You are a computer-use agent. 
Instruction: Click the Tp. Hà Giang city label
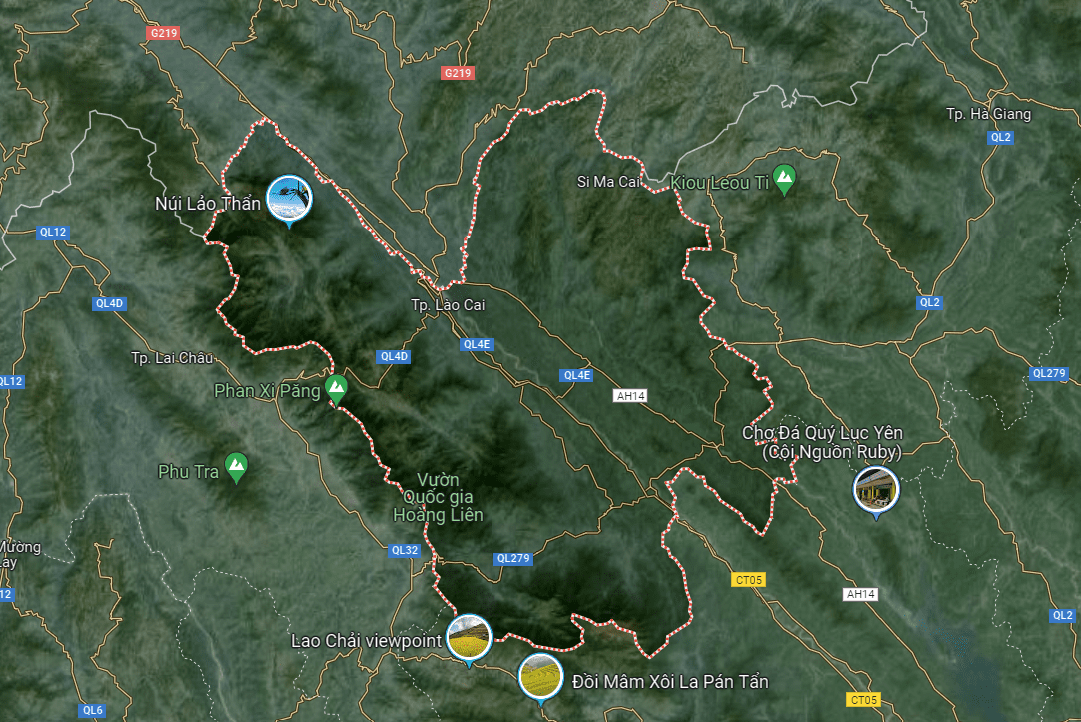pos(989,114)
